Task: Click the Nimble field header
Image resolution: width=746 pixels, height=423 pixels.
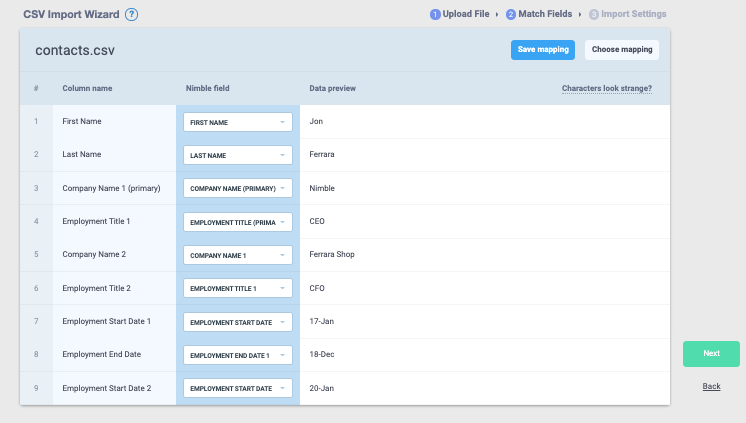Action: coord(207,89)
